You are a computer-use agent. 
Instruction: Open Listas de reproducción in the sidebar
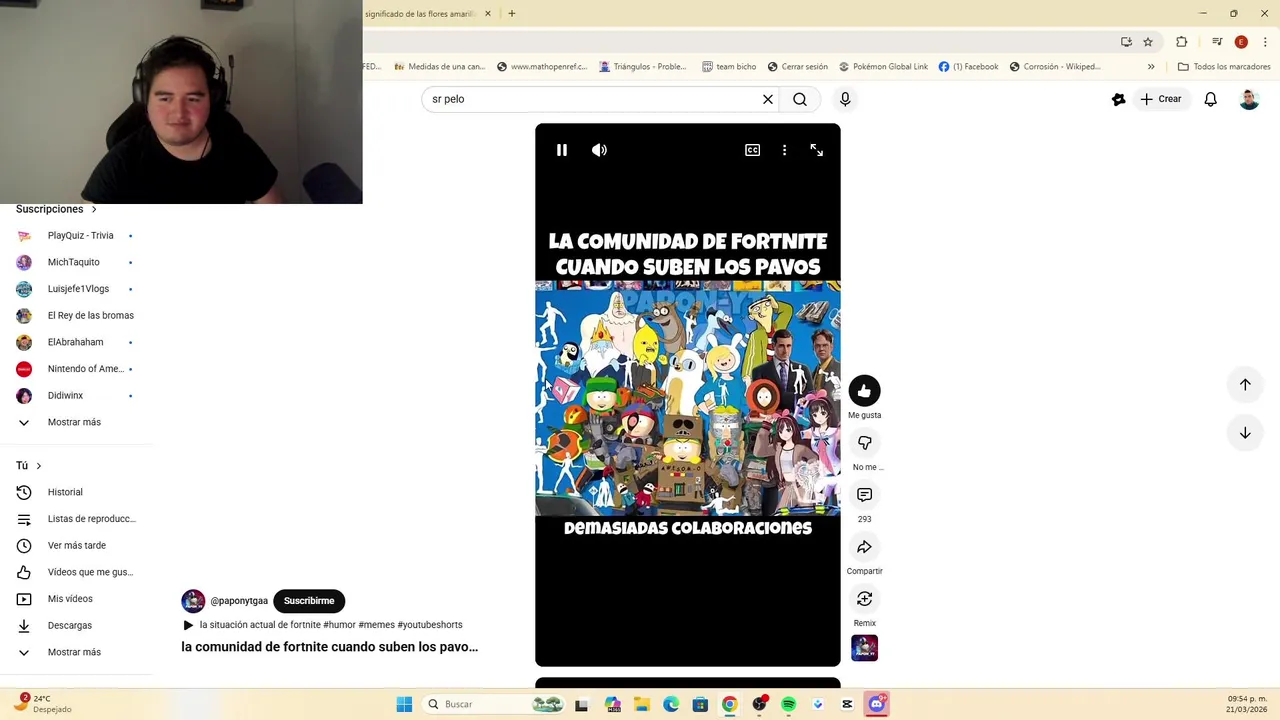tap(75, 519)
